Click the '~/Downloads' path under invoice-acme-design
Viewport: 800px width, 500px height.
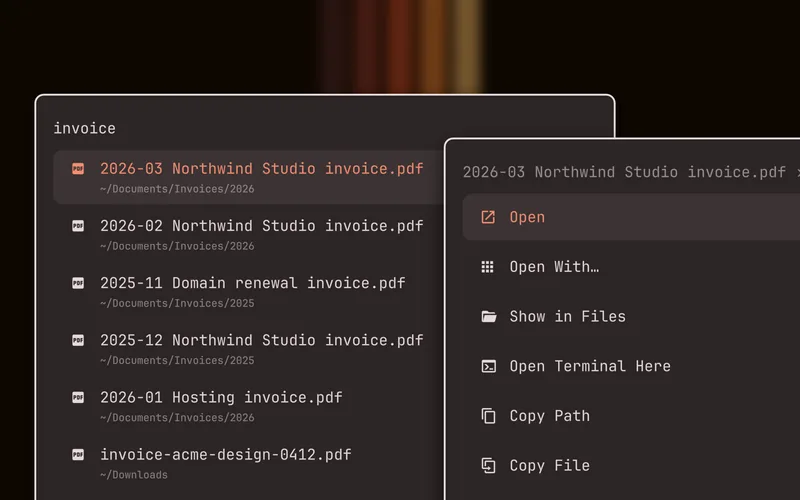point(134,475)
